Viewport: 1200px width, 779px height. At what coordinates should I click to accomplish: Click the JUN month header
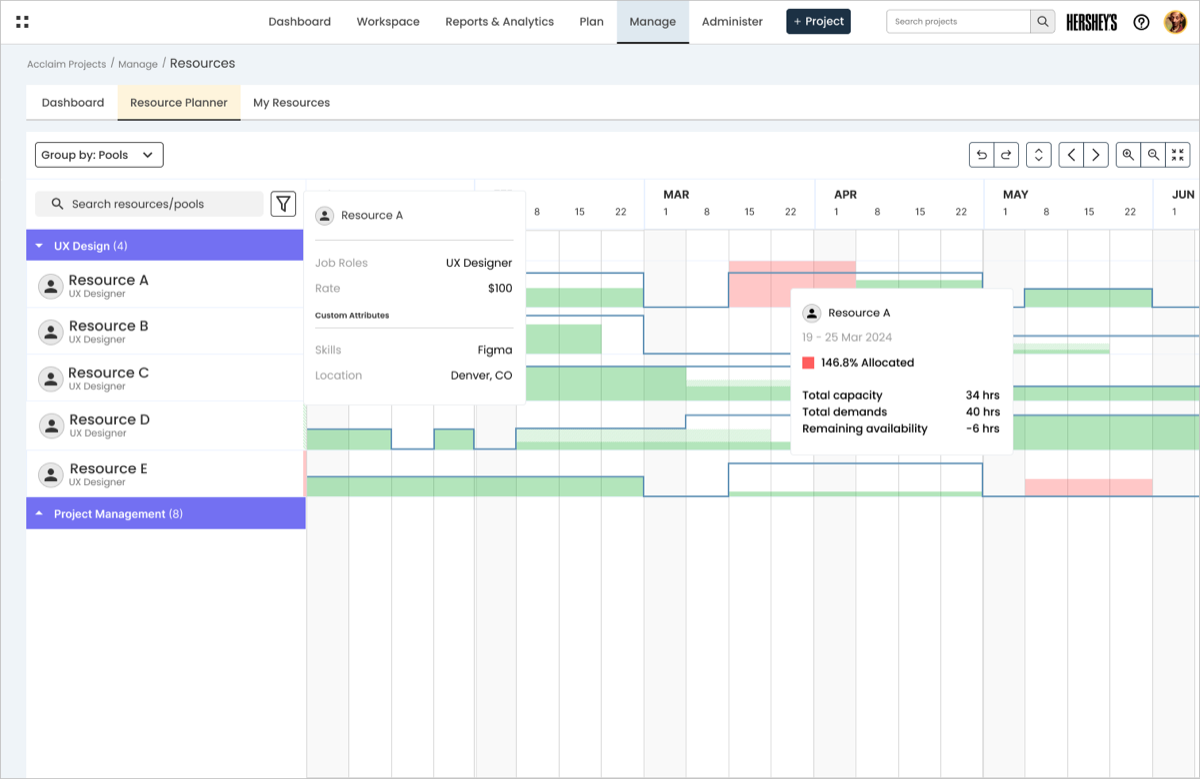(x=1183, y=195)
